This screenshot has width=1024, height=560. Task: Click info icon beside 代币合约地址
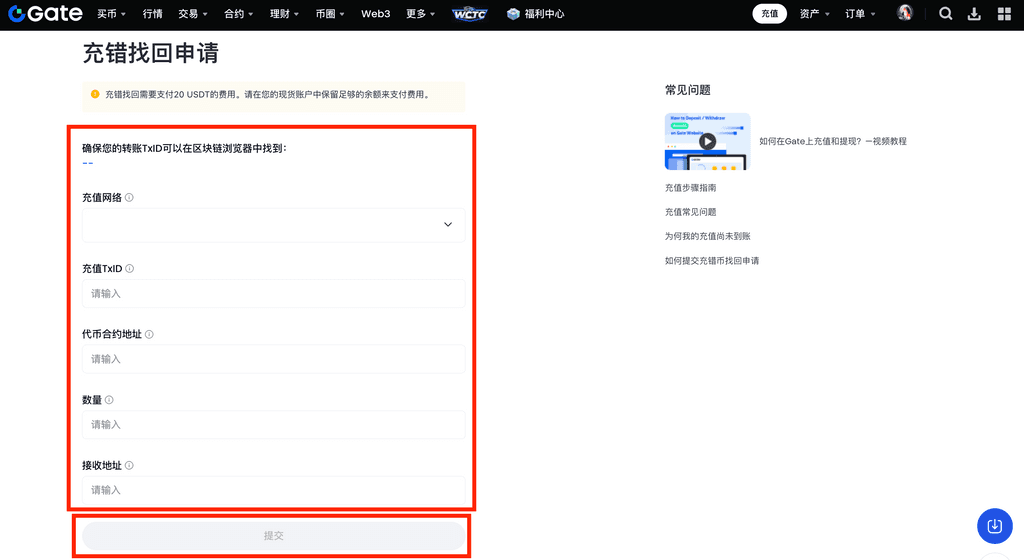(x=149, y=334)
